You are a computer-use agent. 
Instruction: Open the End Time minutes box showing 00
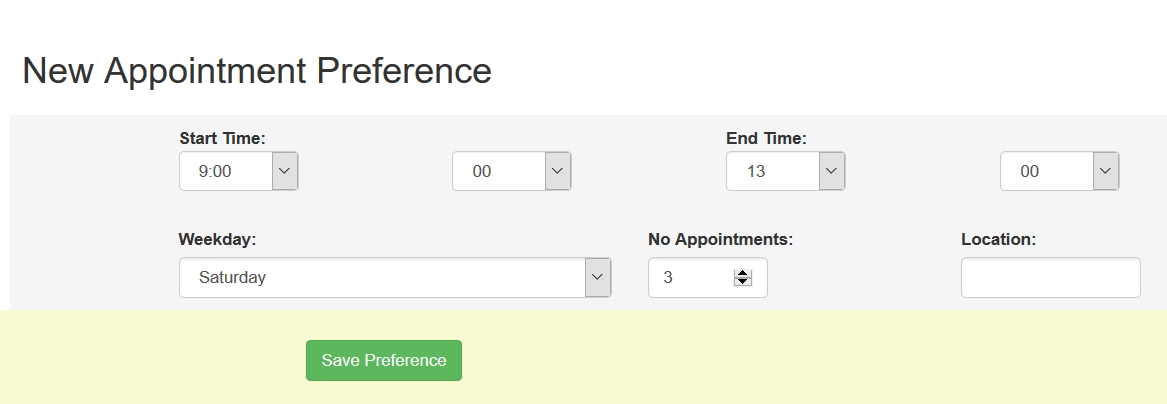click(x=1047, y=171)
